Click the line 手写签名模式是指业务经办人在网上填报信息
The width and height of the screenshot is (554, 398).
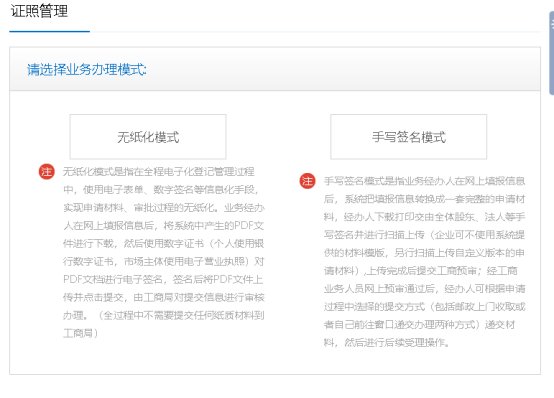[424, 181]
